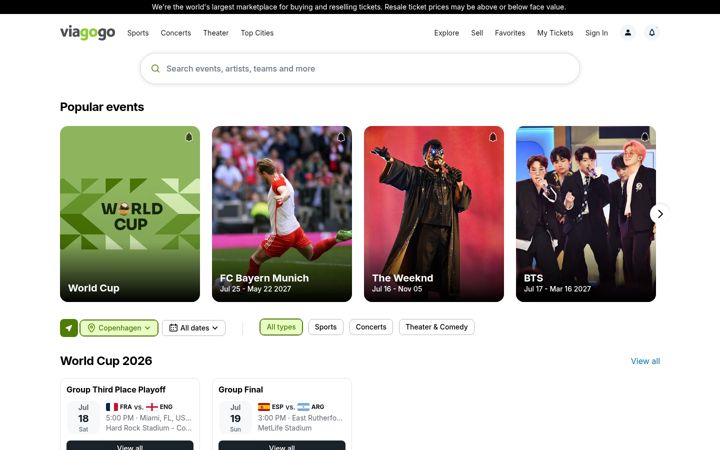Click the Argentina flag icon
The height and width of the screenshot is (450, 720).
tap(304, 407)
